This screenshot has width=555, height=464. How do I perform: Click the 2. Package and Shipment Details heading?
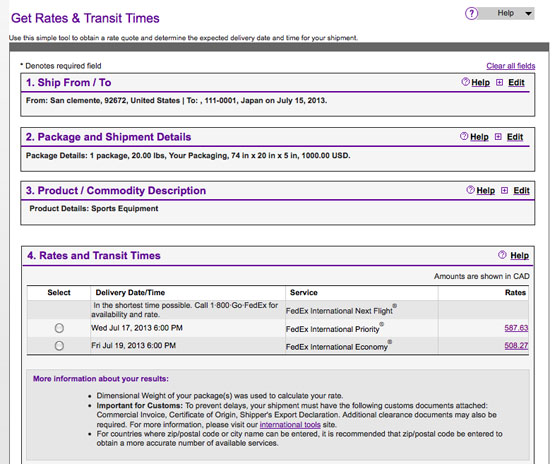[108, 137]
